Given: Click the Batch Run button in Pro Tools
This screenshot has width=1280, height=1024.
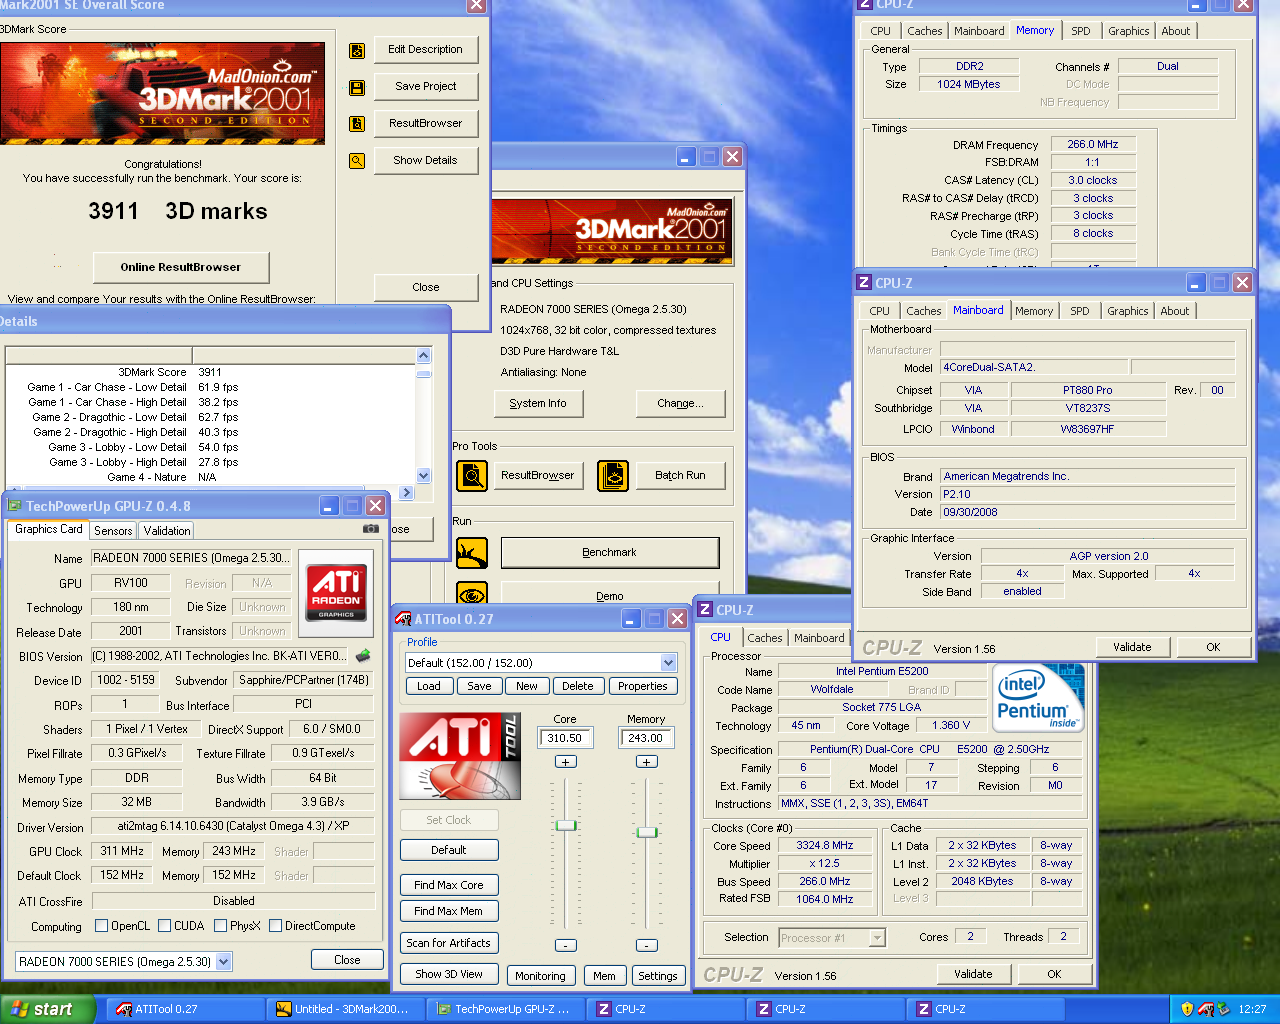Looking at the screenshot, I should (680, 476).
